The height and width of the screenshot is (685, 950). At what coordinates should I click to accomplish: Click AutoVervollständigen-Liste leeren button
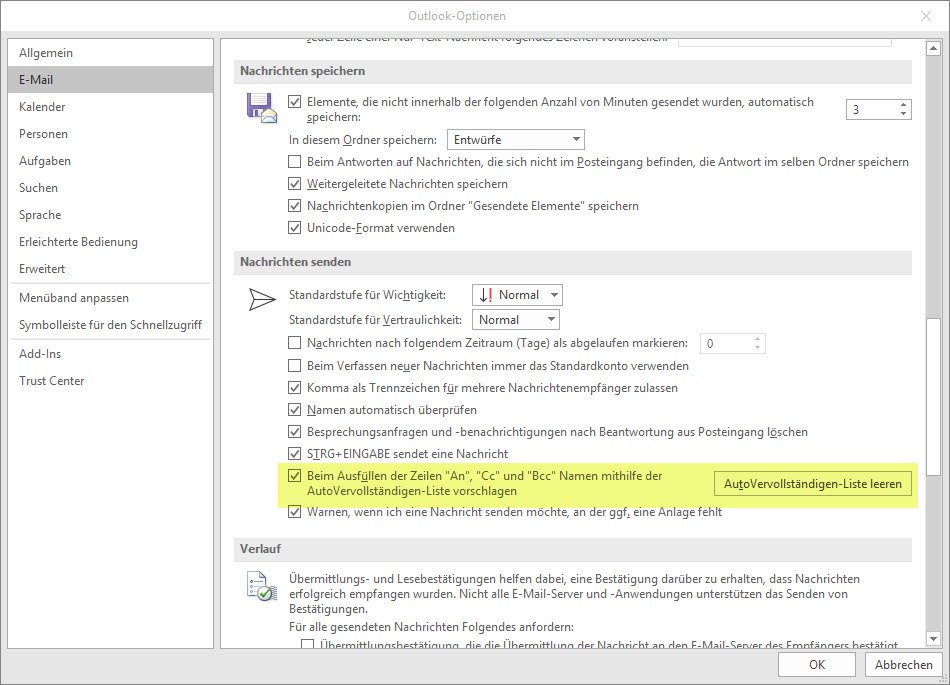(813, 484)
